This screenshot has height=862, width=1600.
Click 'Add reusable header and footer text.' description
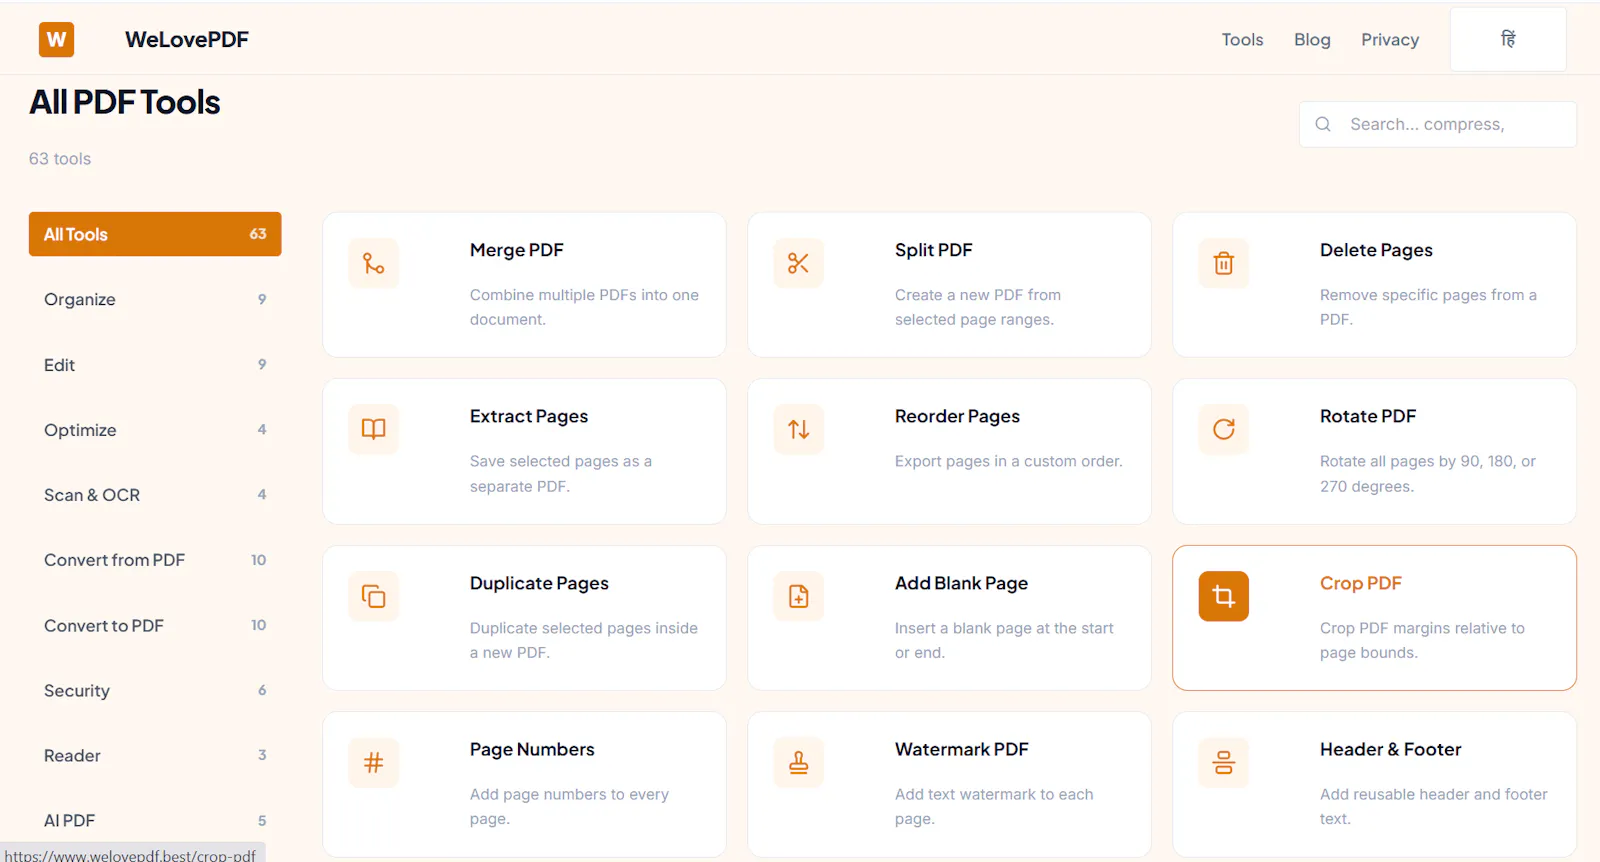[1434, 806]
